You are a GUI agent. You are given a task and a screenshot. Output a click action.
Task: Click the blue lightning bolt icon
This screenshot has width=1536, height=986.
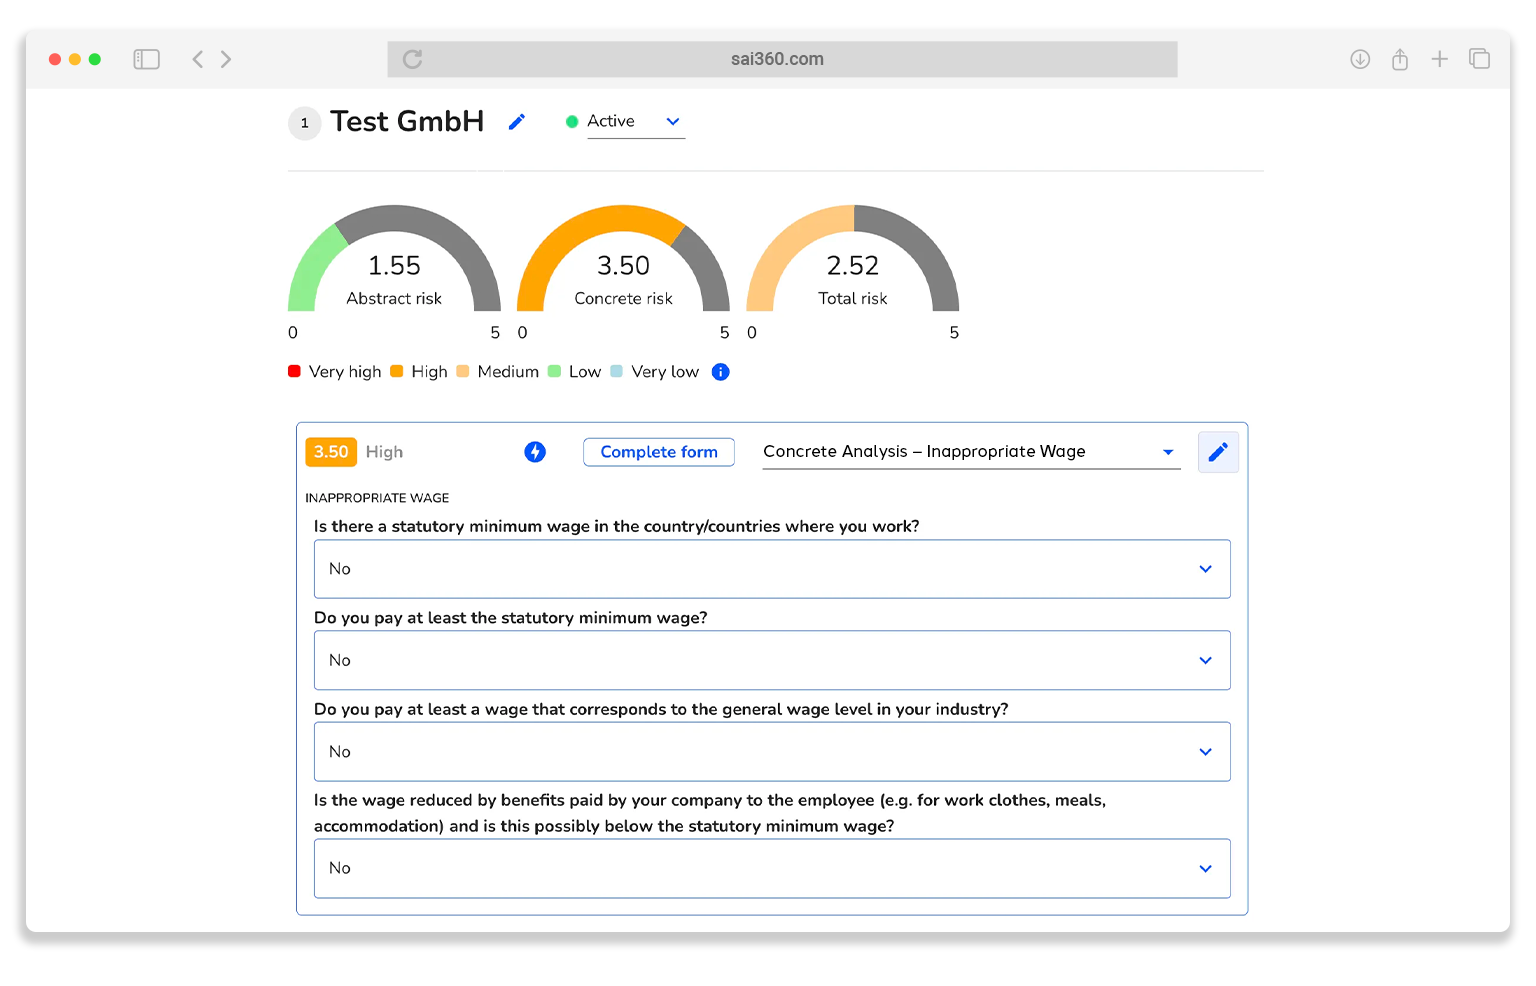point(535,452)
